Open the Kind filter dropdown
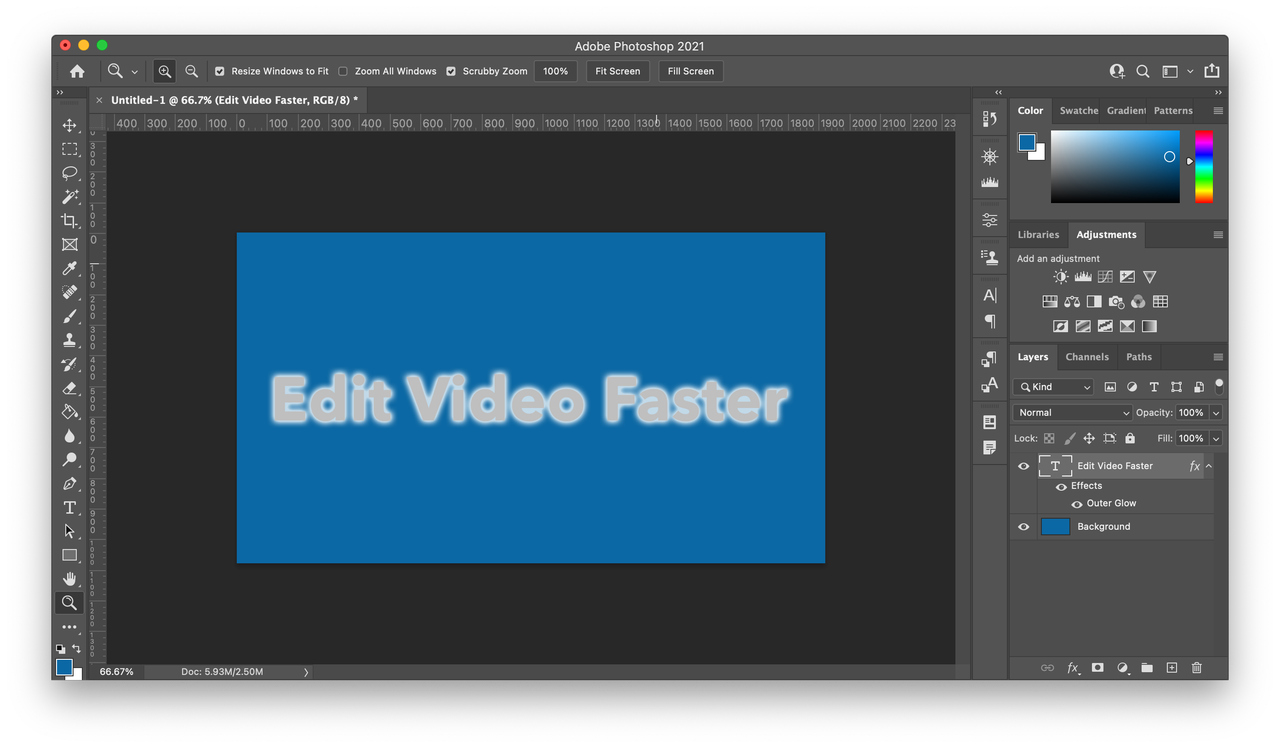 1053,386
